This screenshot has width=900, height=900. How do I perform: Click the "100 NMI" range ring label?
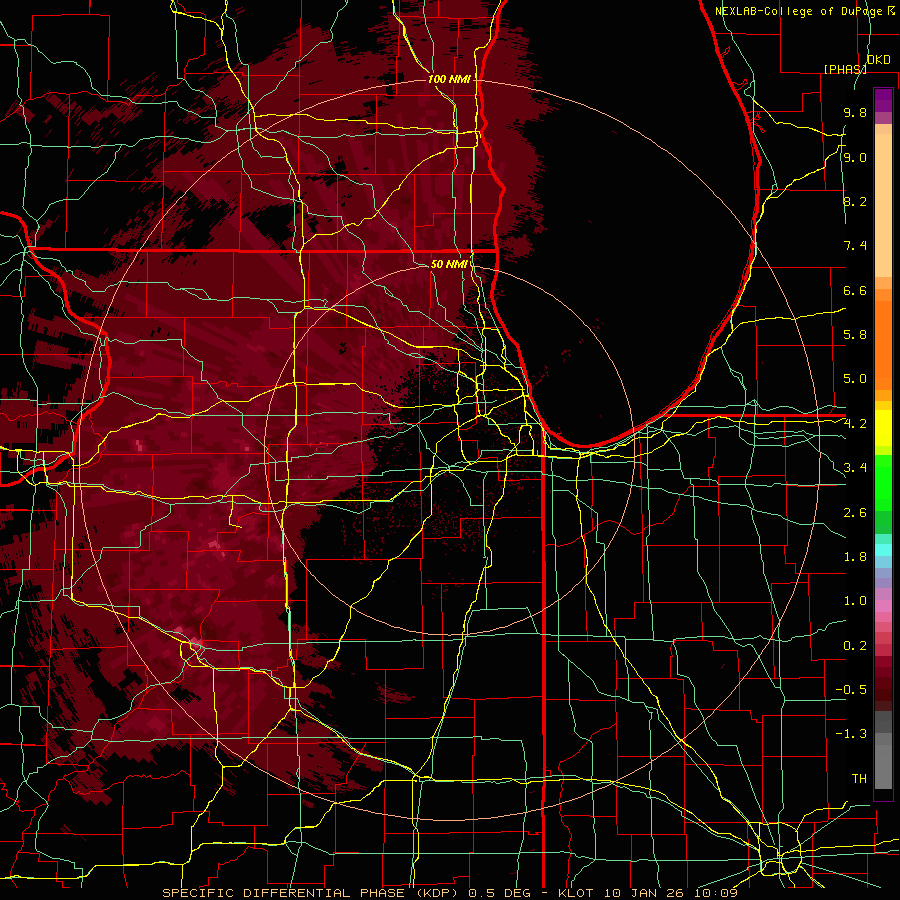449,79
